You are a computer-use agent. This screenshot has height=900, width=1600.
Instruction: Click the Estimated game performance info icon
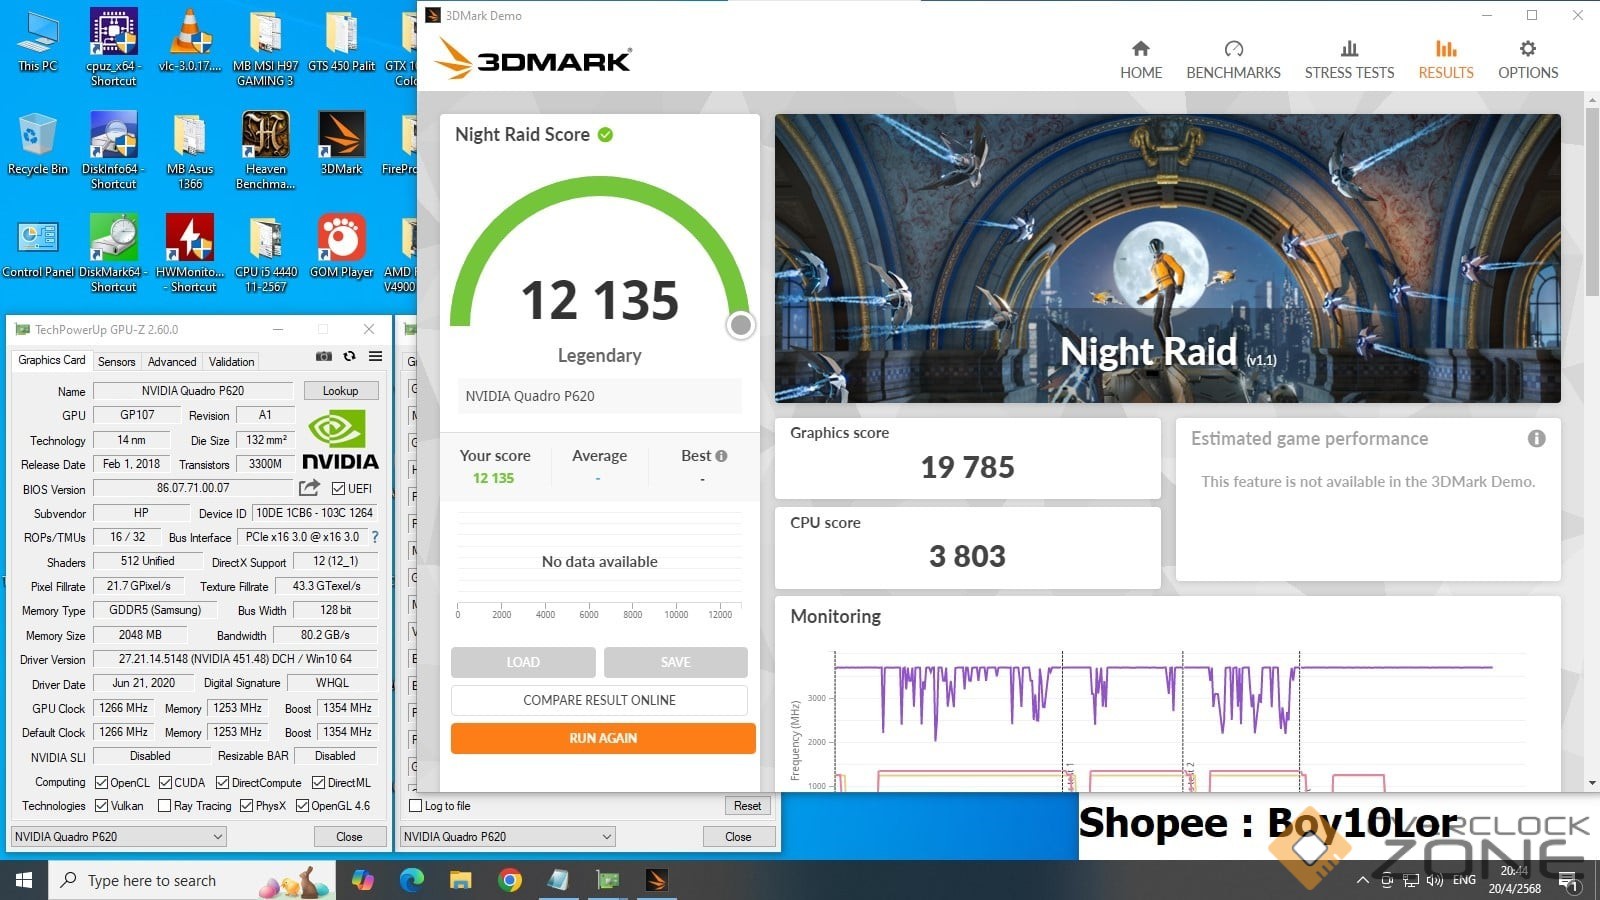[x=1536, y=438]
